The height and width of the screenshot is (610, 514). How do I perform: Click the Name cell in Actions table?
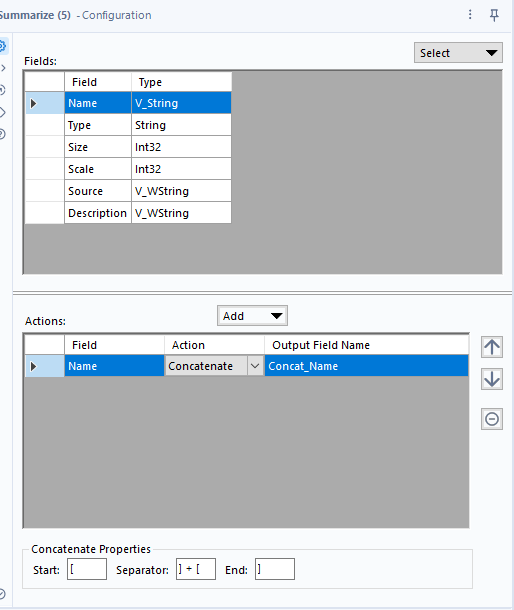(114, 366)
